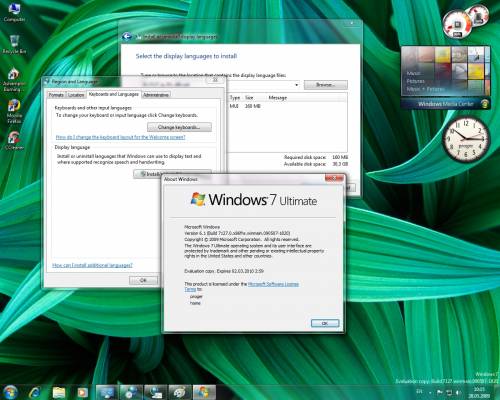Open the Microsoft Software License Terms link
Image resolution: width=500 pixels, height=400 pixels.
[x=273, y=284]
